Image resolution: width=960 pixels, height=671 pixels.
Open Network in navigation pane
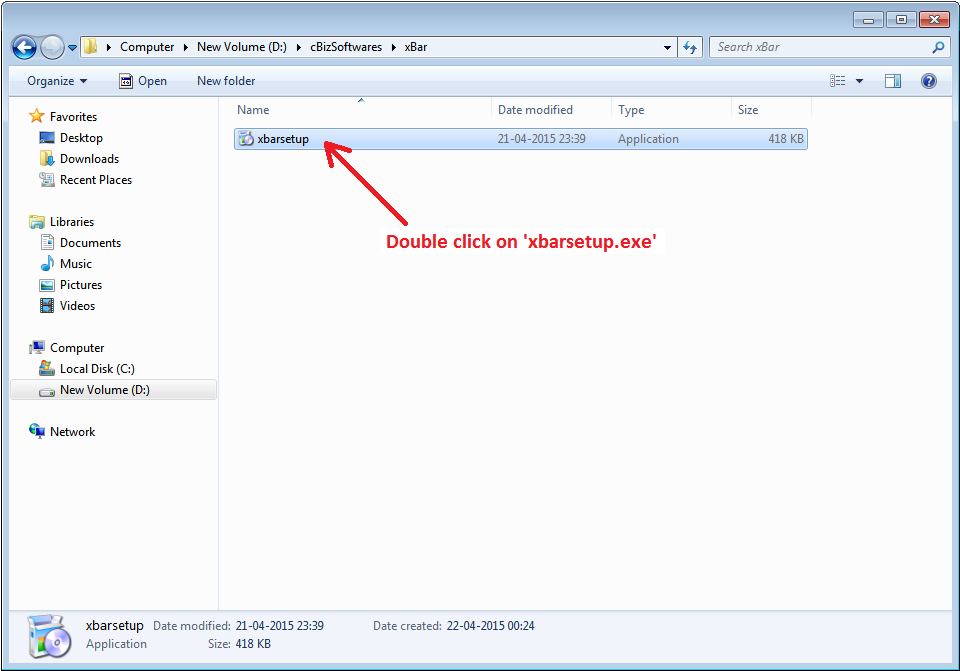click(x=72, y=432)
